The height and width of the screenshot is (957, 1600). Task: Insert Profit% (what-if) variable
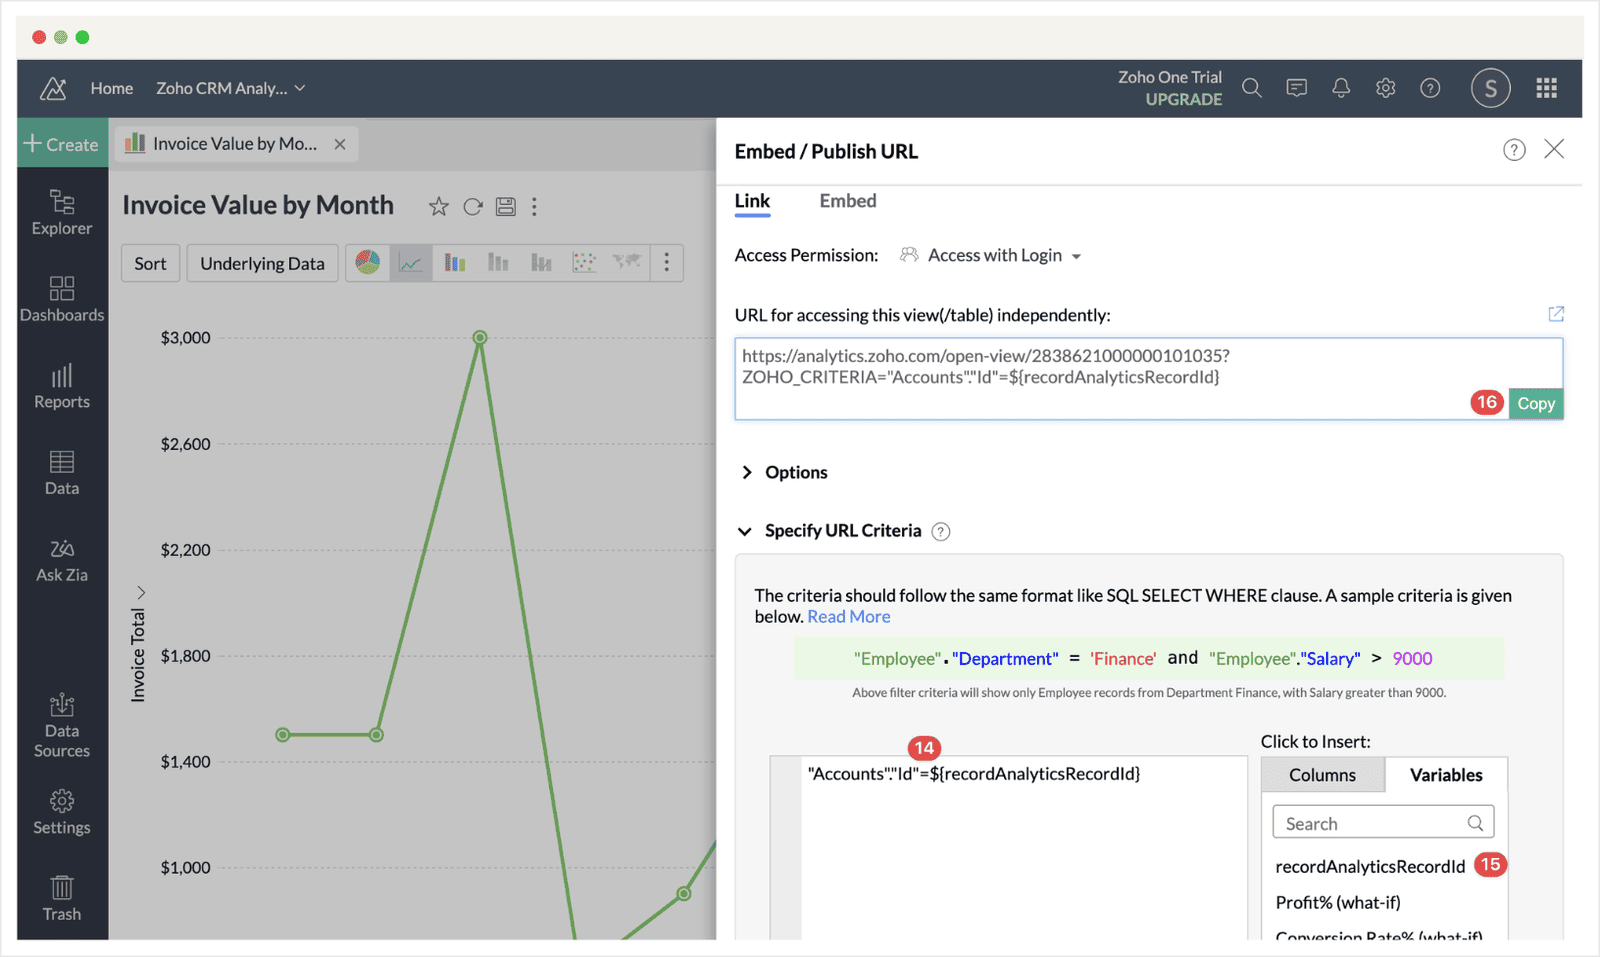pyautogui.click(x=1338, y=903)
